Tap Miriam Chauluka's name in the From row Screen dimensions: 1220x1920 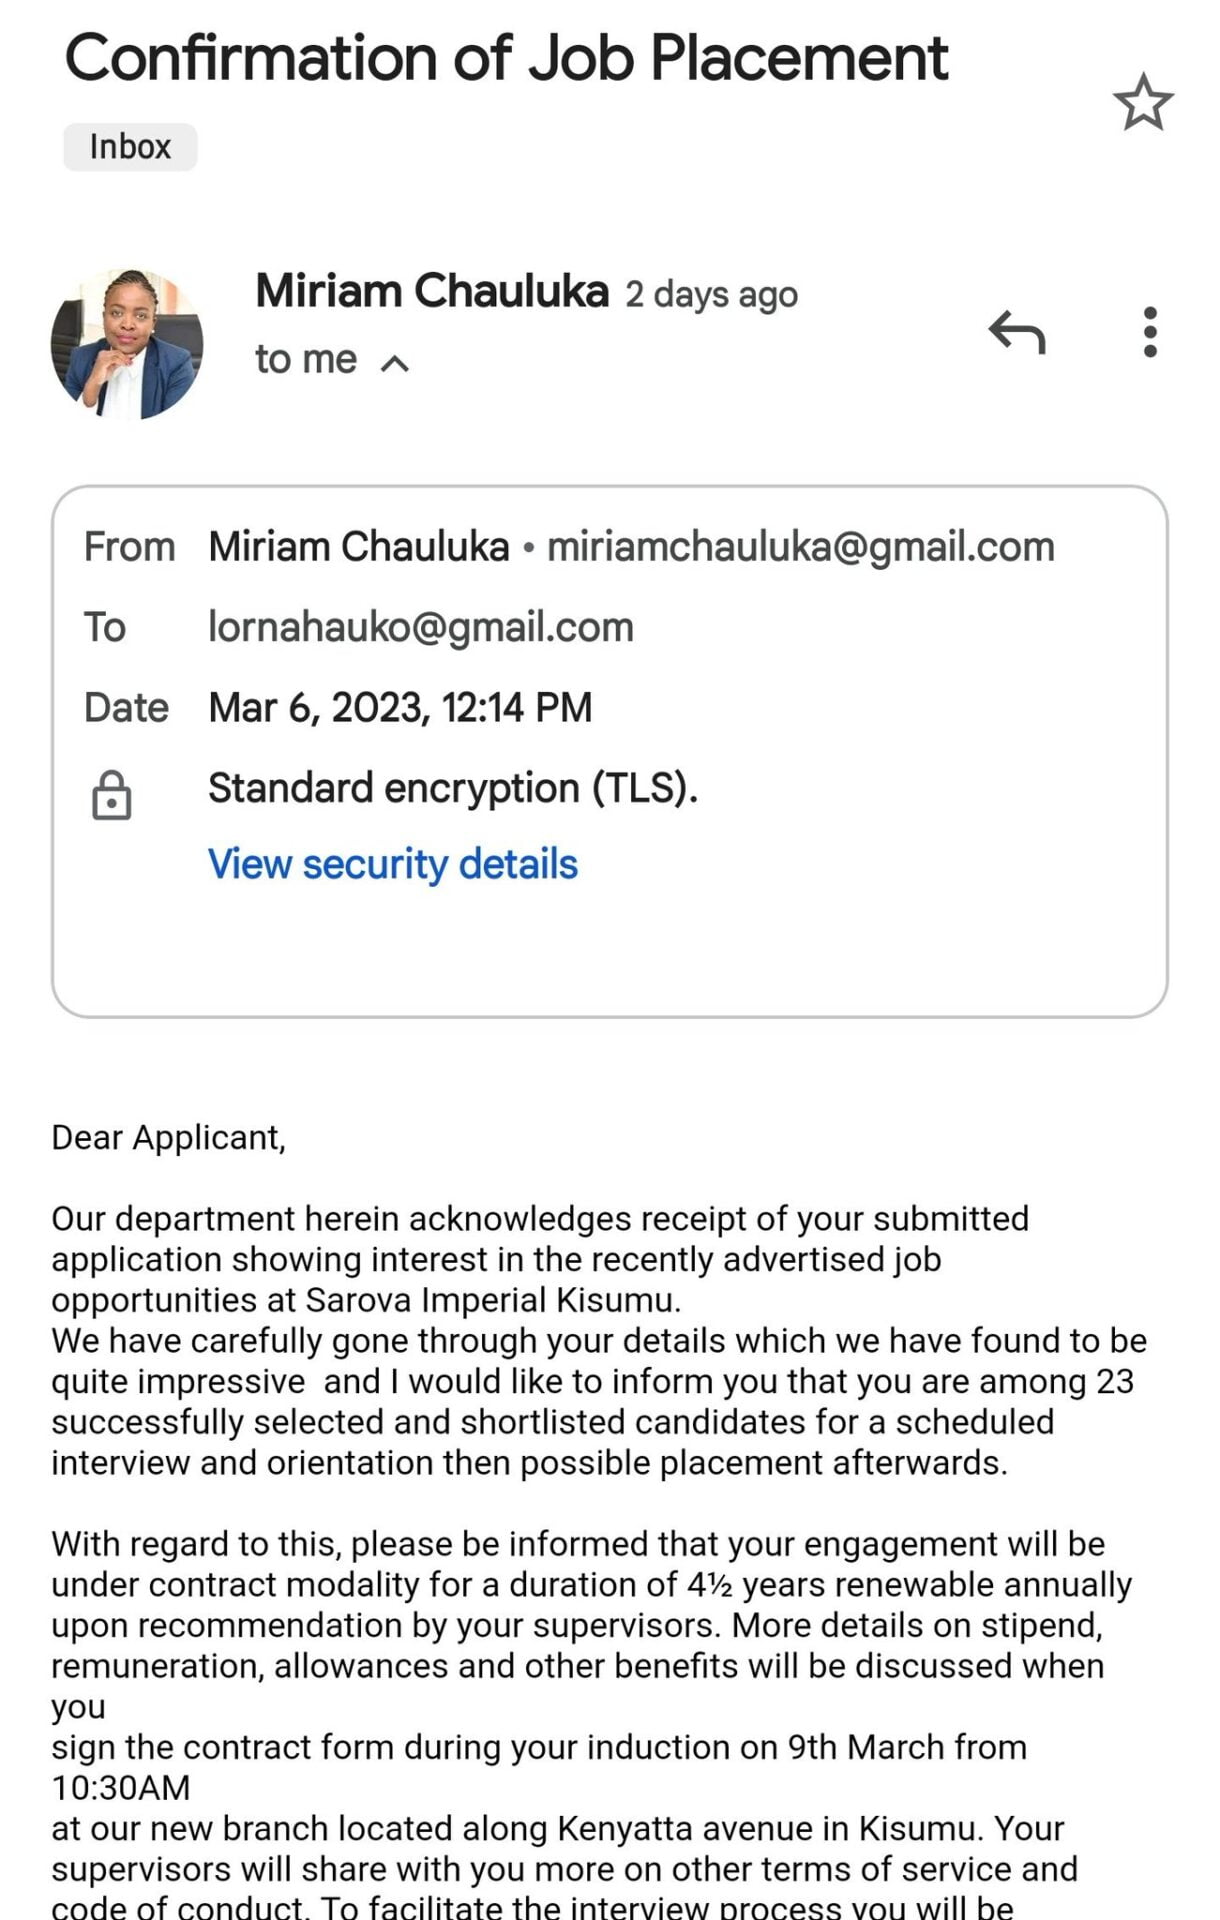[358, 547]
